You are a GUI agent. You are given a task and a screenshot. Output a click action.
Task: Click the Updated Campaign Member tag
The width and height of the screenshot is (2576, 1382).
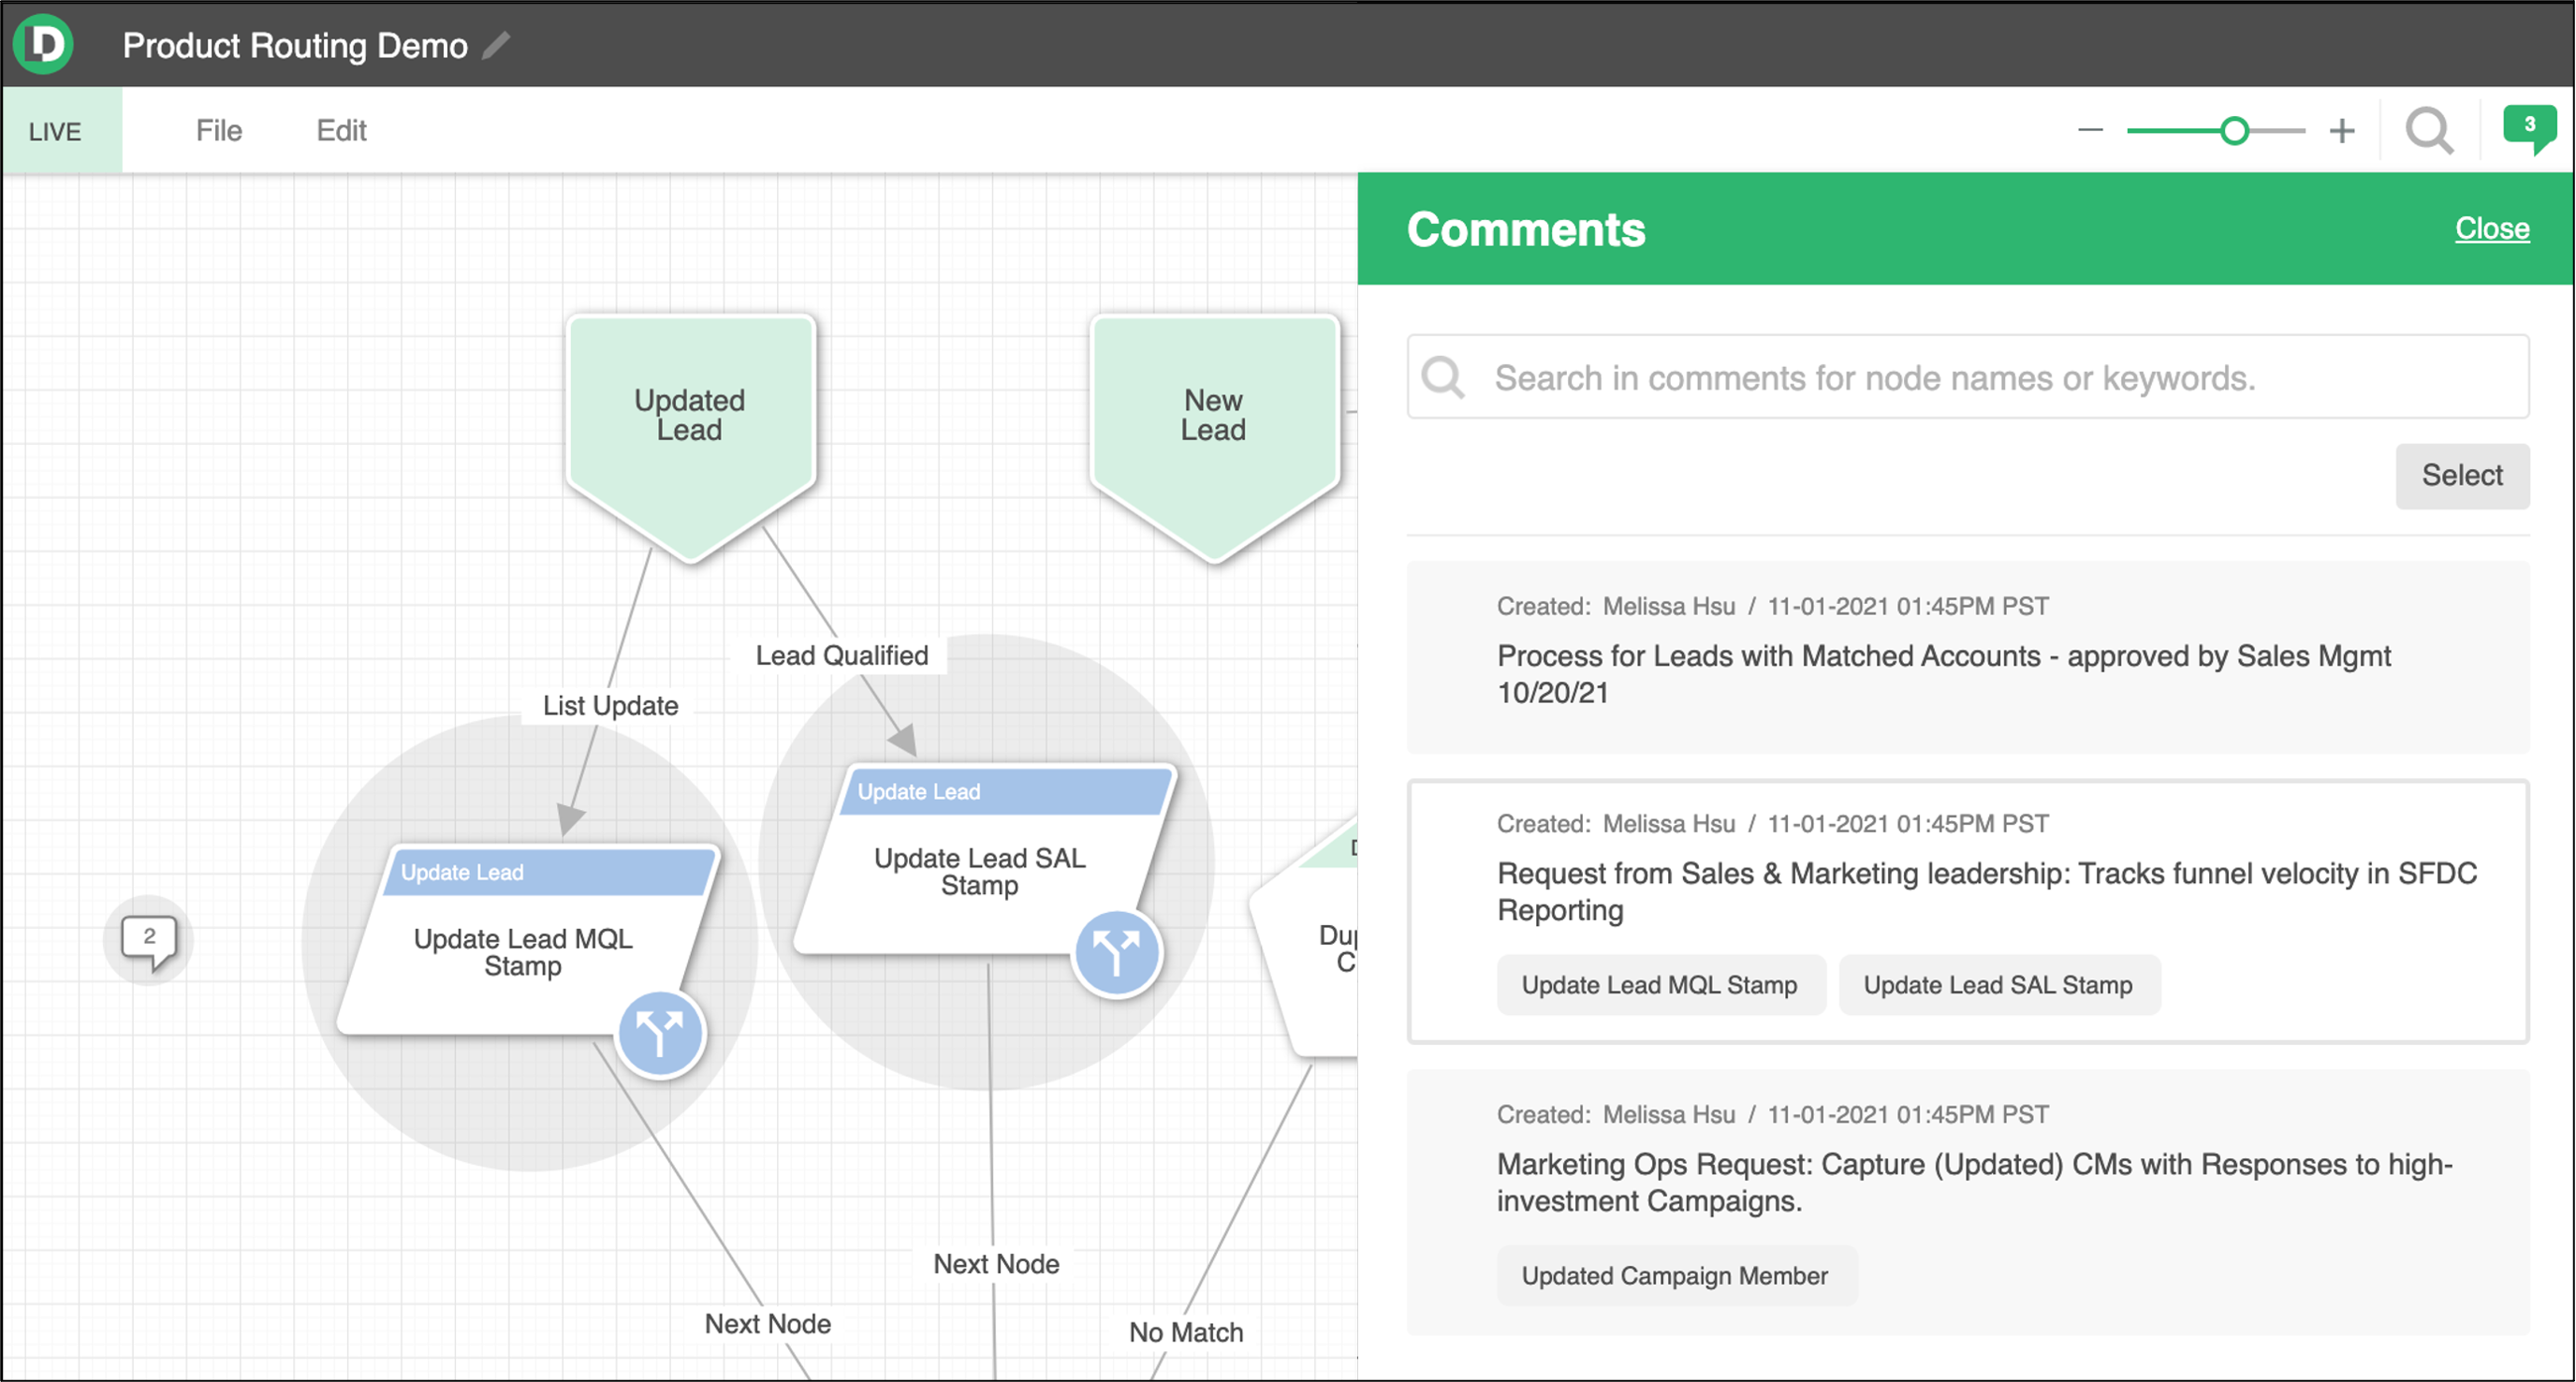coord(1674,1276)
